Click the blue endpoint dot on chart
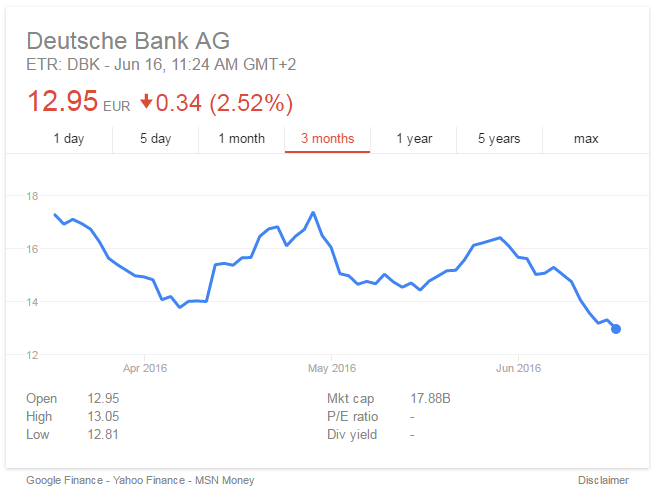Viewport: 656px width, 491px height. [616, 329]
